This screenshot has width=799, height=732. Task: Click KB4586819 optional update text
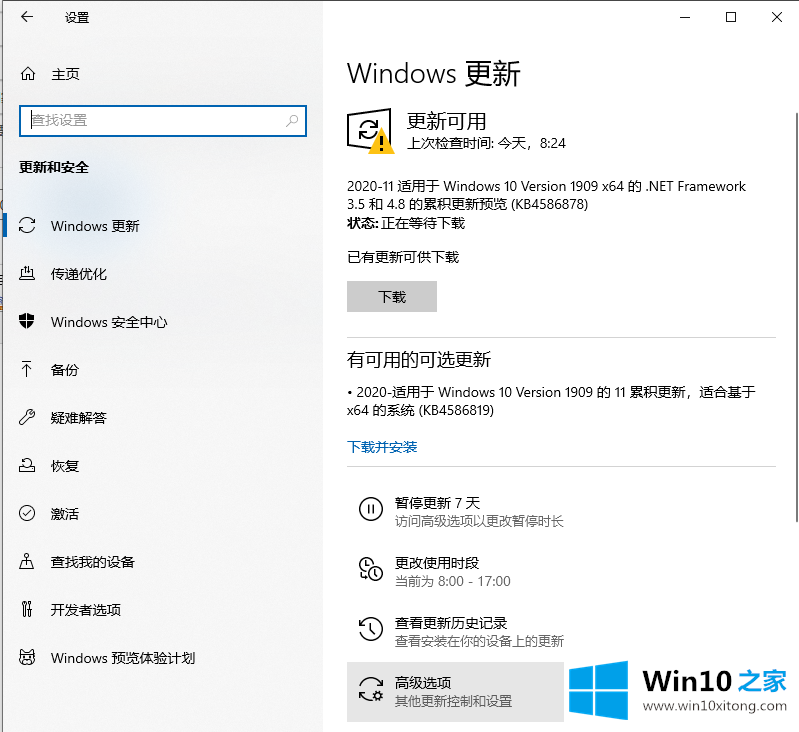[551, 401]
